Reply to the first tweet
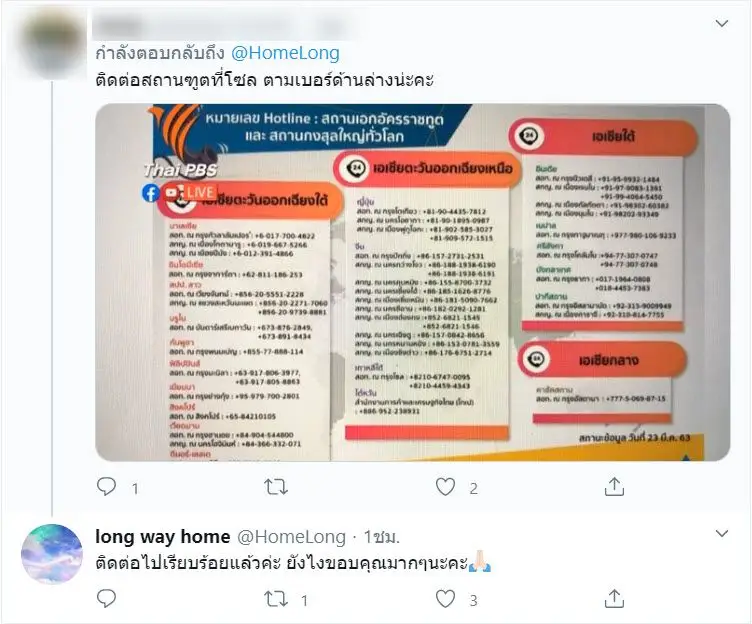 pos(106,486)
